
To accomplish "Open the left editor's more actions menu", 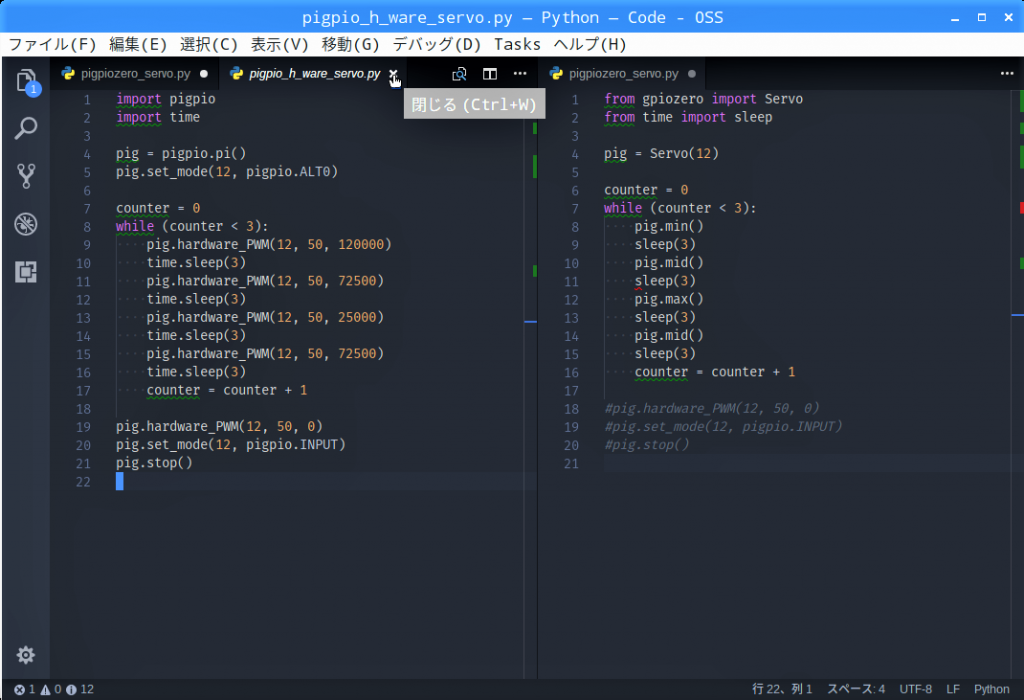I will (x=520, y=74).
